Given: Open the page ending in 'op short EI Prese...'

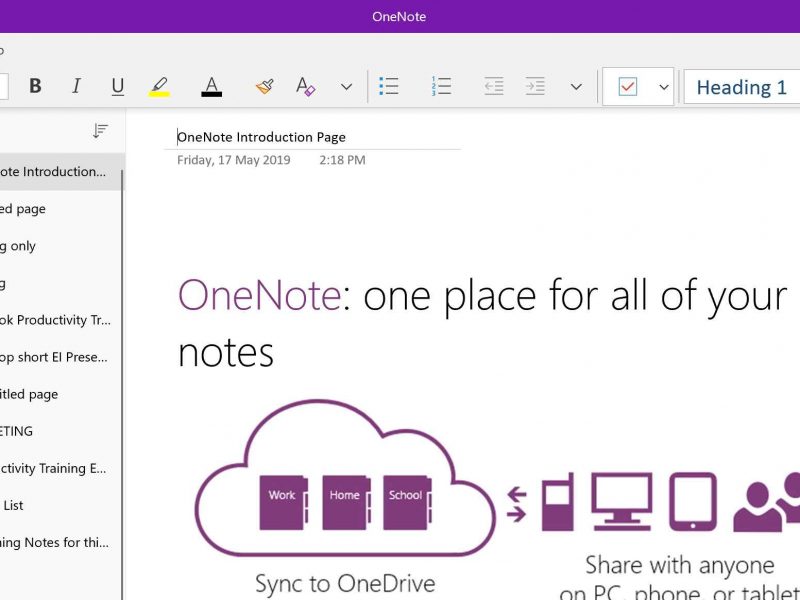Looking at the screenshot, I should click(x=61, y=357).
